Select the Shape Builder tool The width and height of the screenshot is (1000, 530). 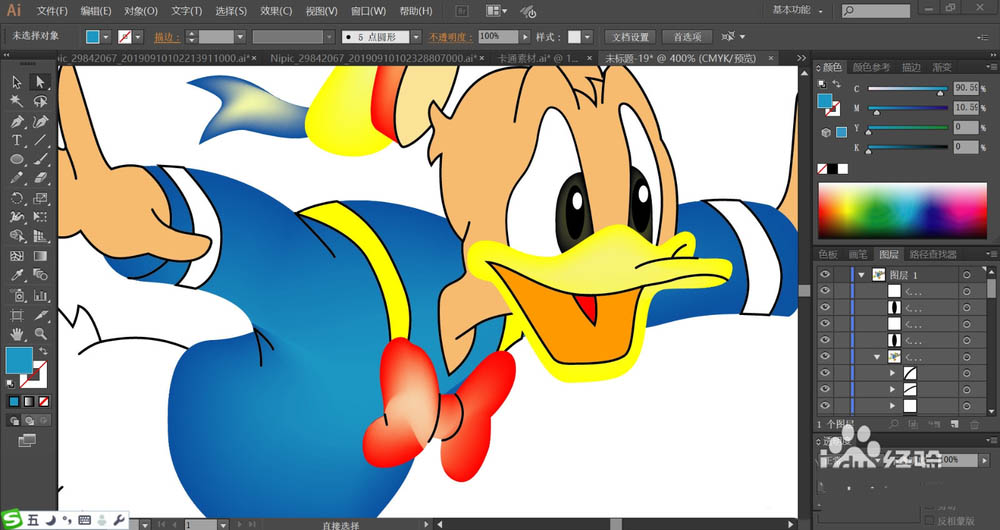pyautogui.click(x=17, y=237)
